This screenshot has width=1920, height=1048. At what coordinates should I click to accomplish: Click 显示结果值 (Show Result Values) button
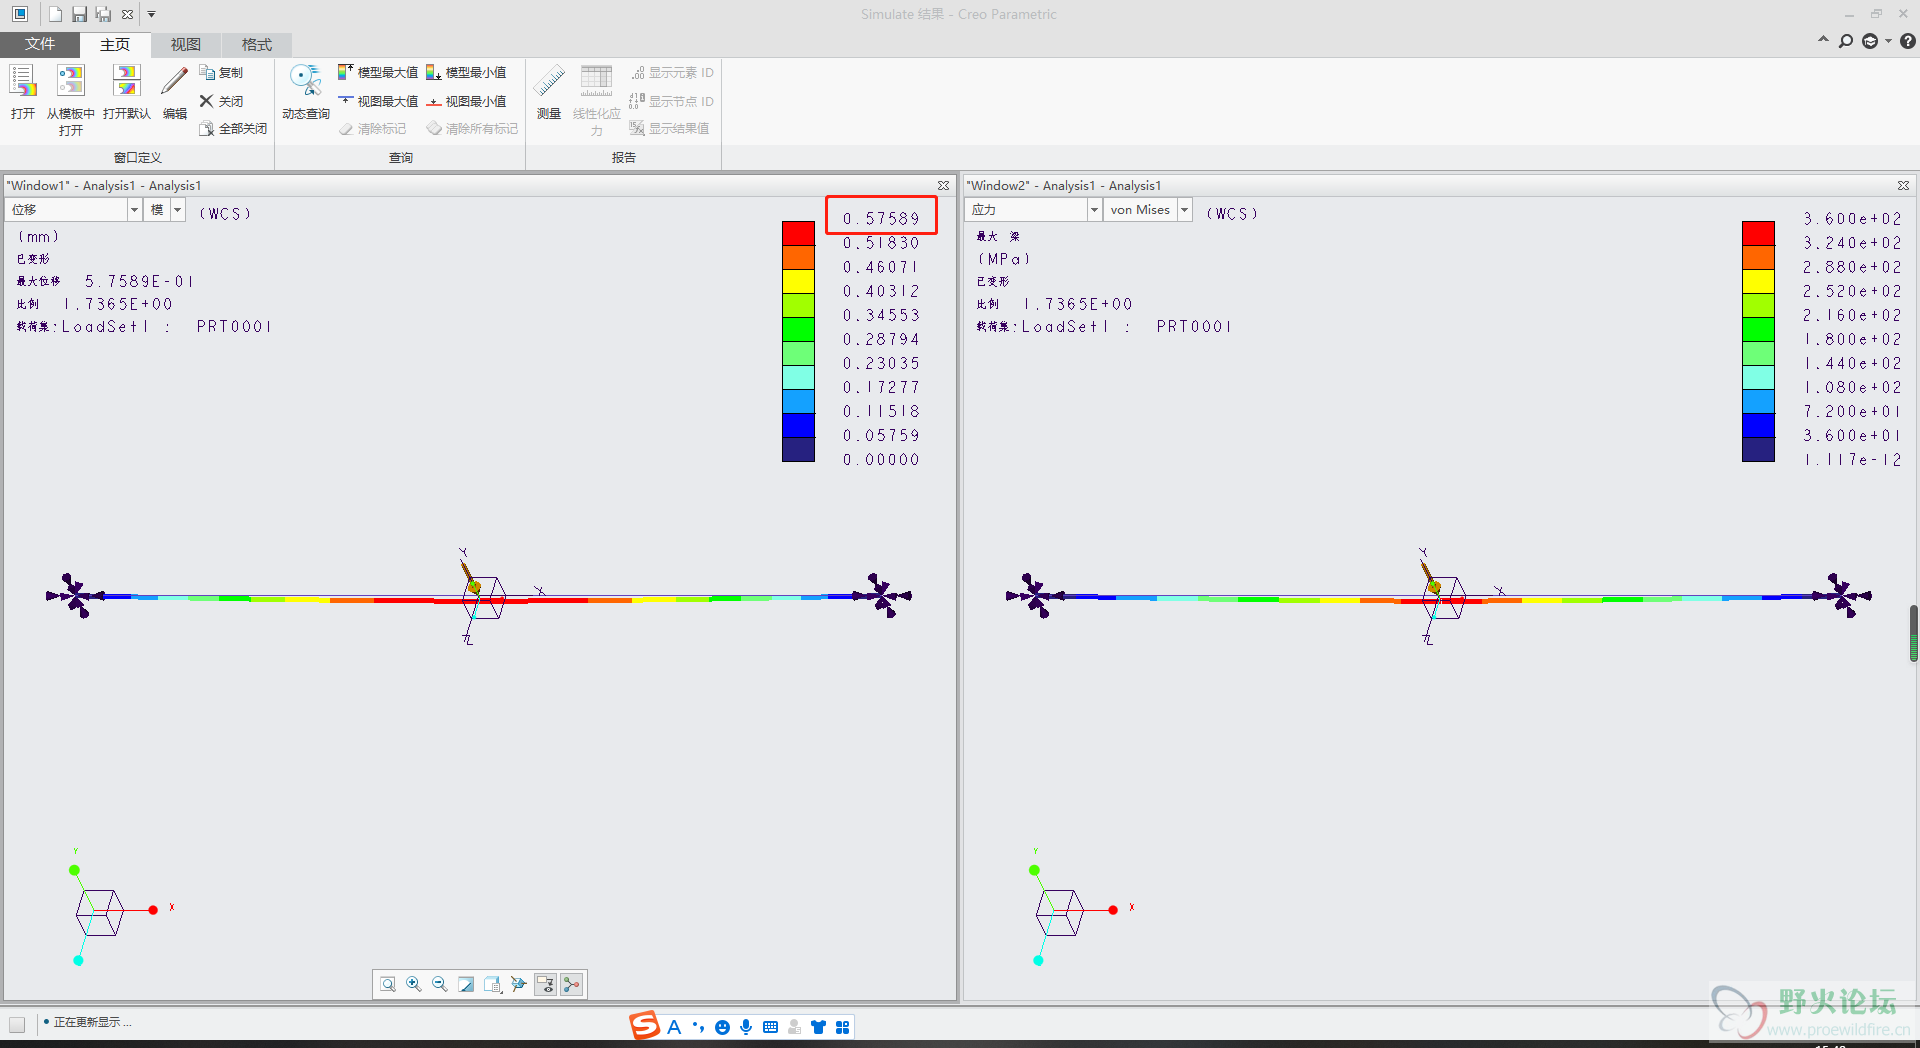(669, 129)
